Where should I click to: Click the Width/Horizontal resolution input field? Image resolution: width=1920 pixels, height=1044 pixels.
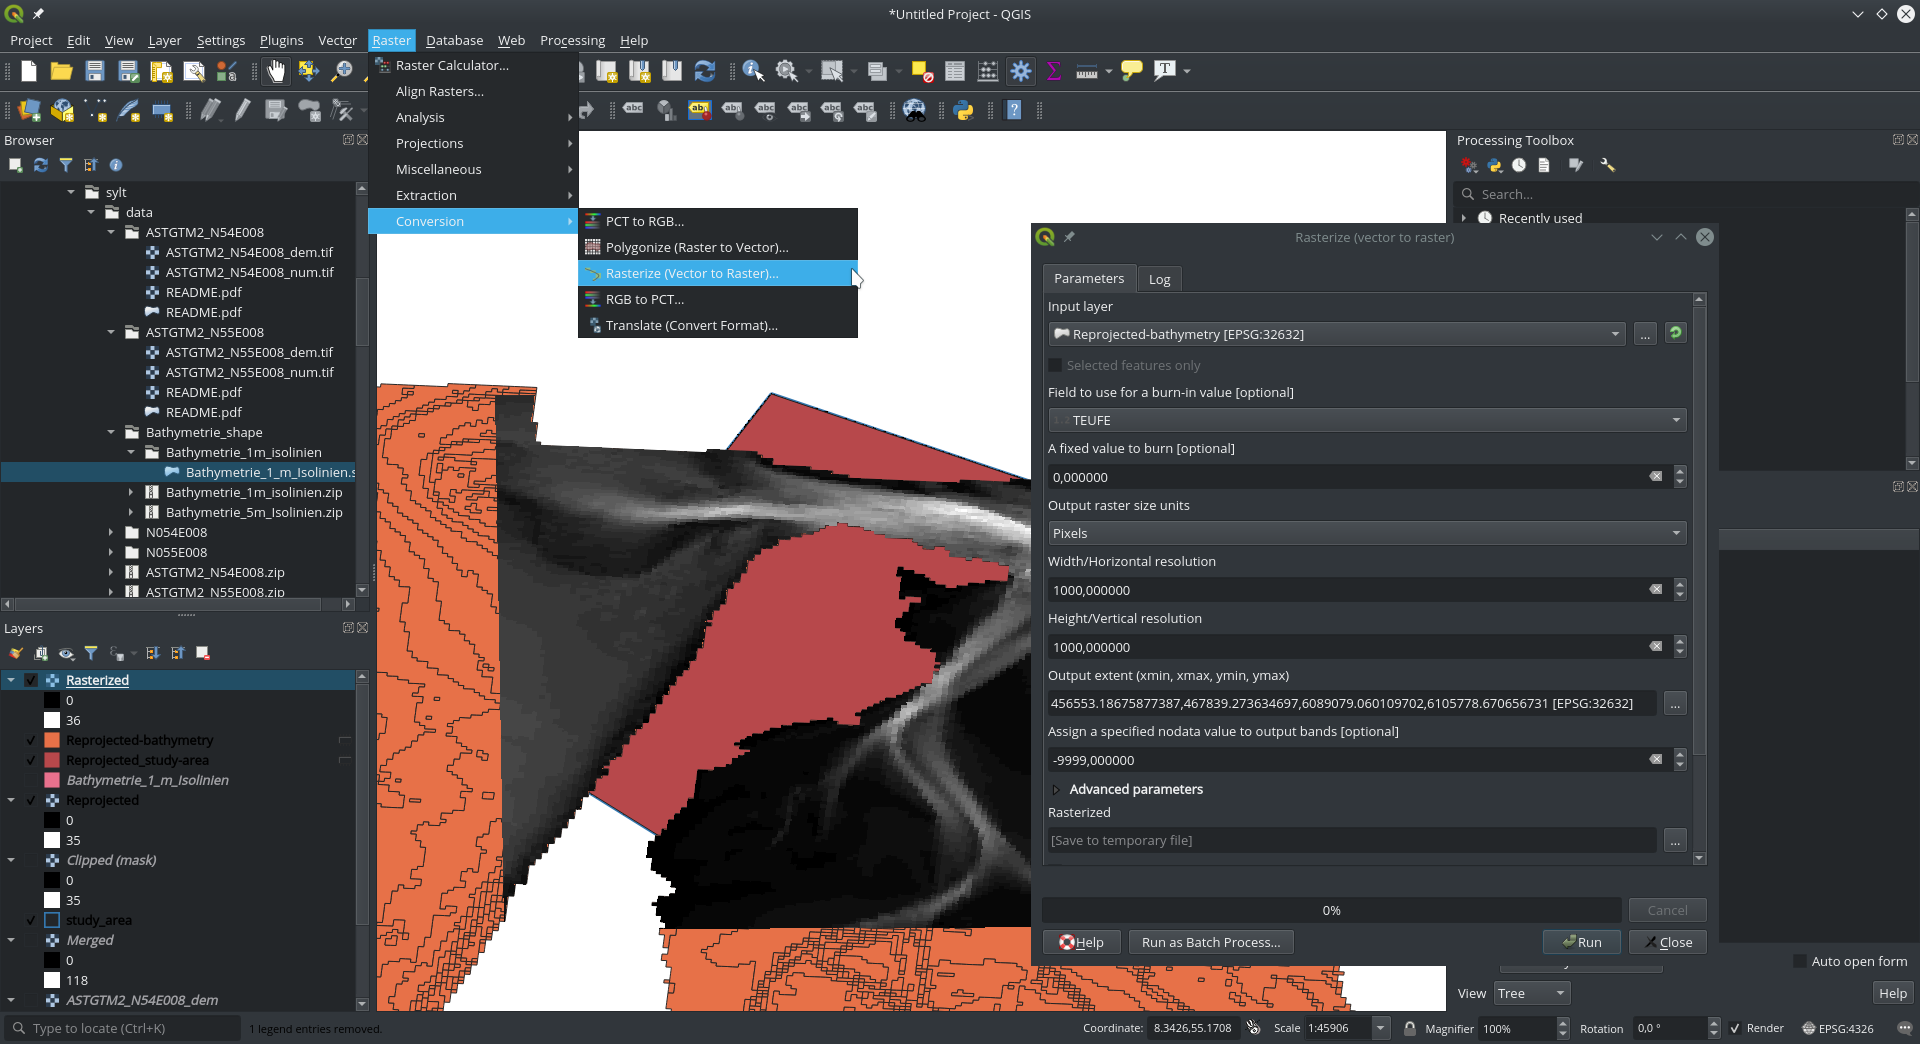click(x=1345, y=590)
